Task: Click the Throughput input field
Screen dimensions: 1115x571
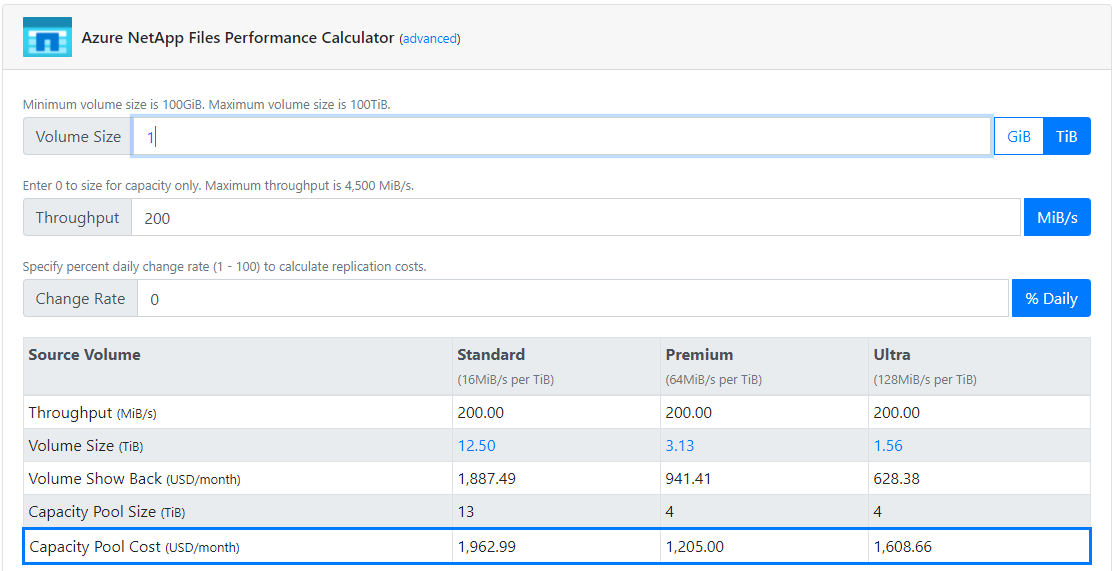Action: click(576, 218)
